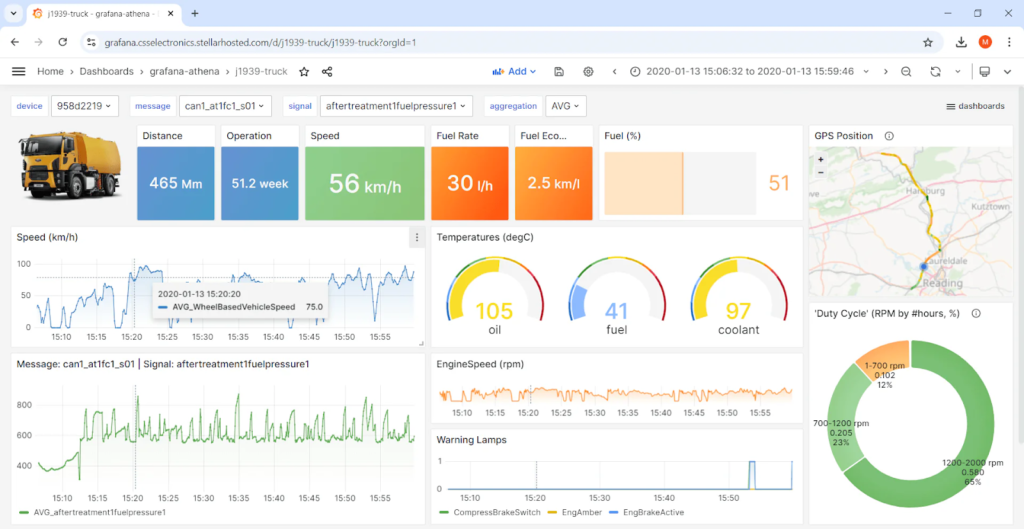The image size is (1024, 529).
Task: Go to Dashboards in the breadcrumb
Action: (106, 72)
